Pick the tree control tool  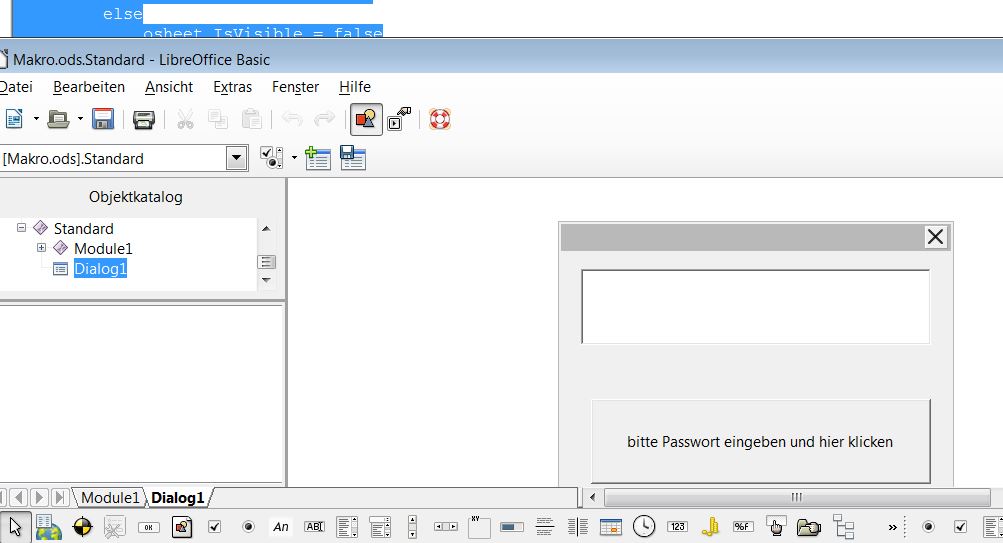point(844,527)
